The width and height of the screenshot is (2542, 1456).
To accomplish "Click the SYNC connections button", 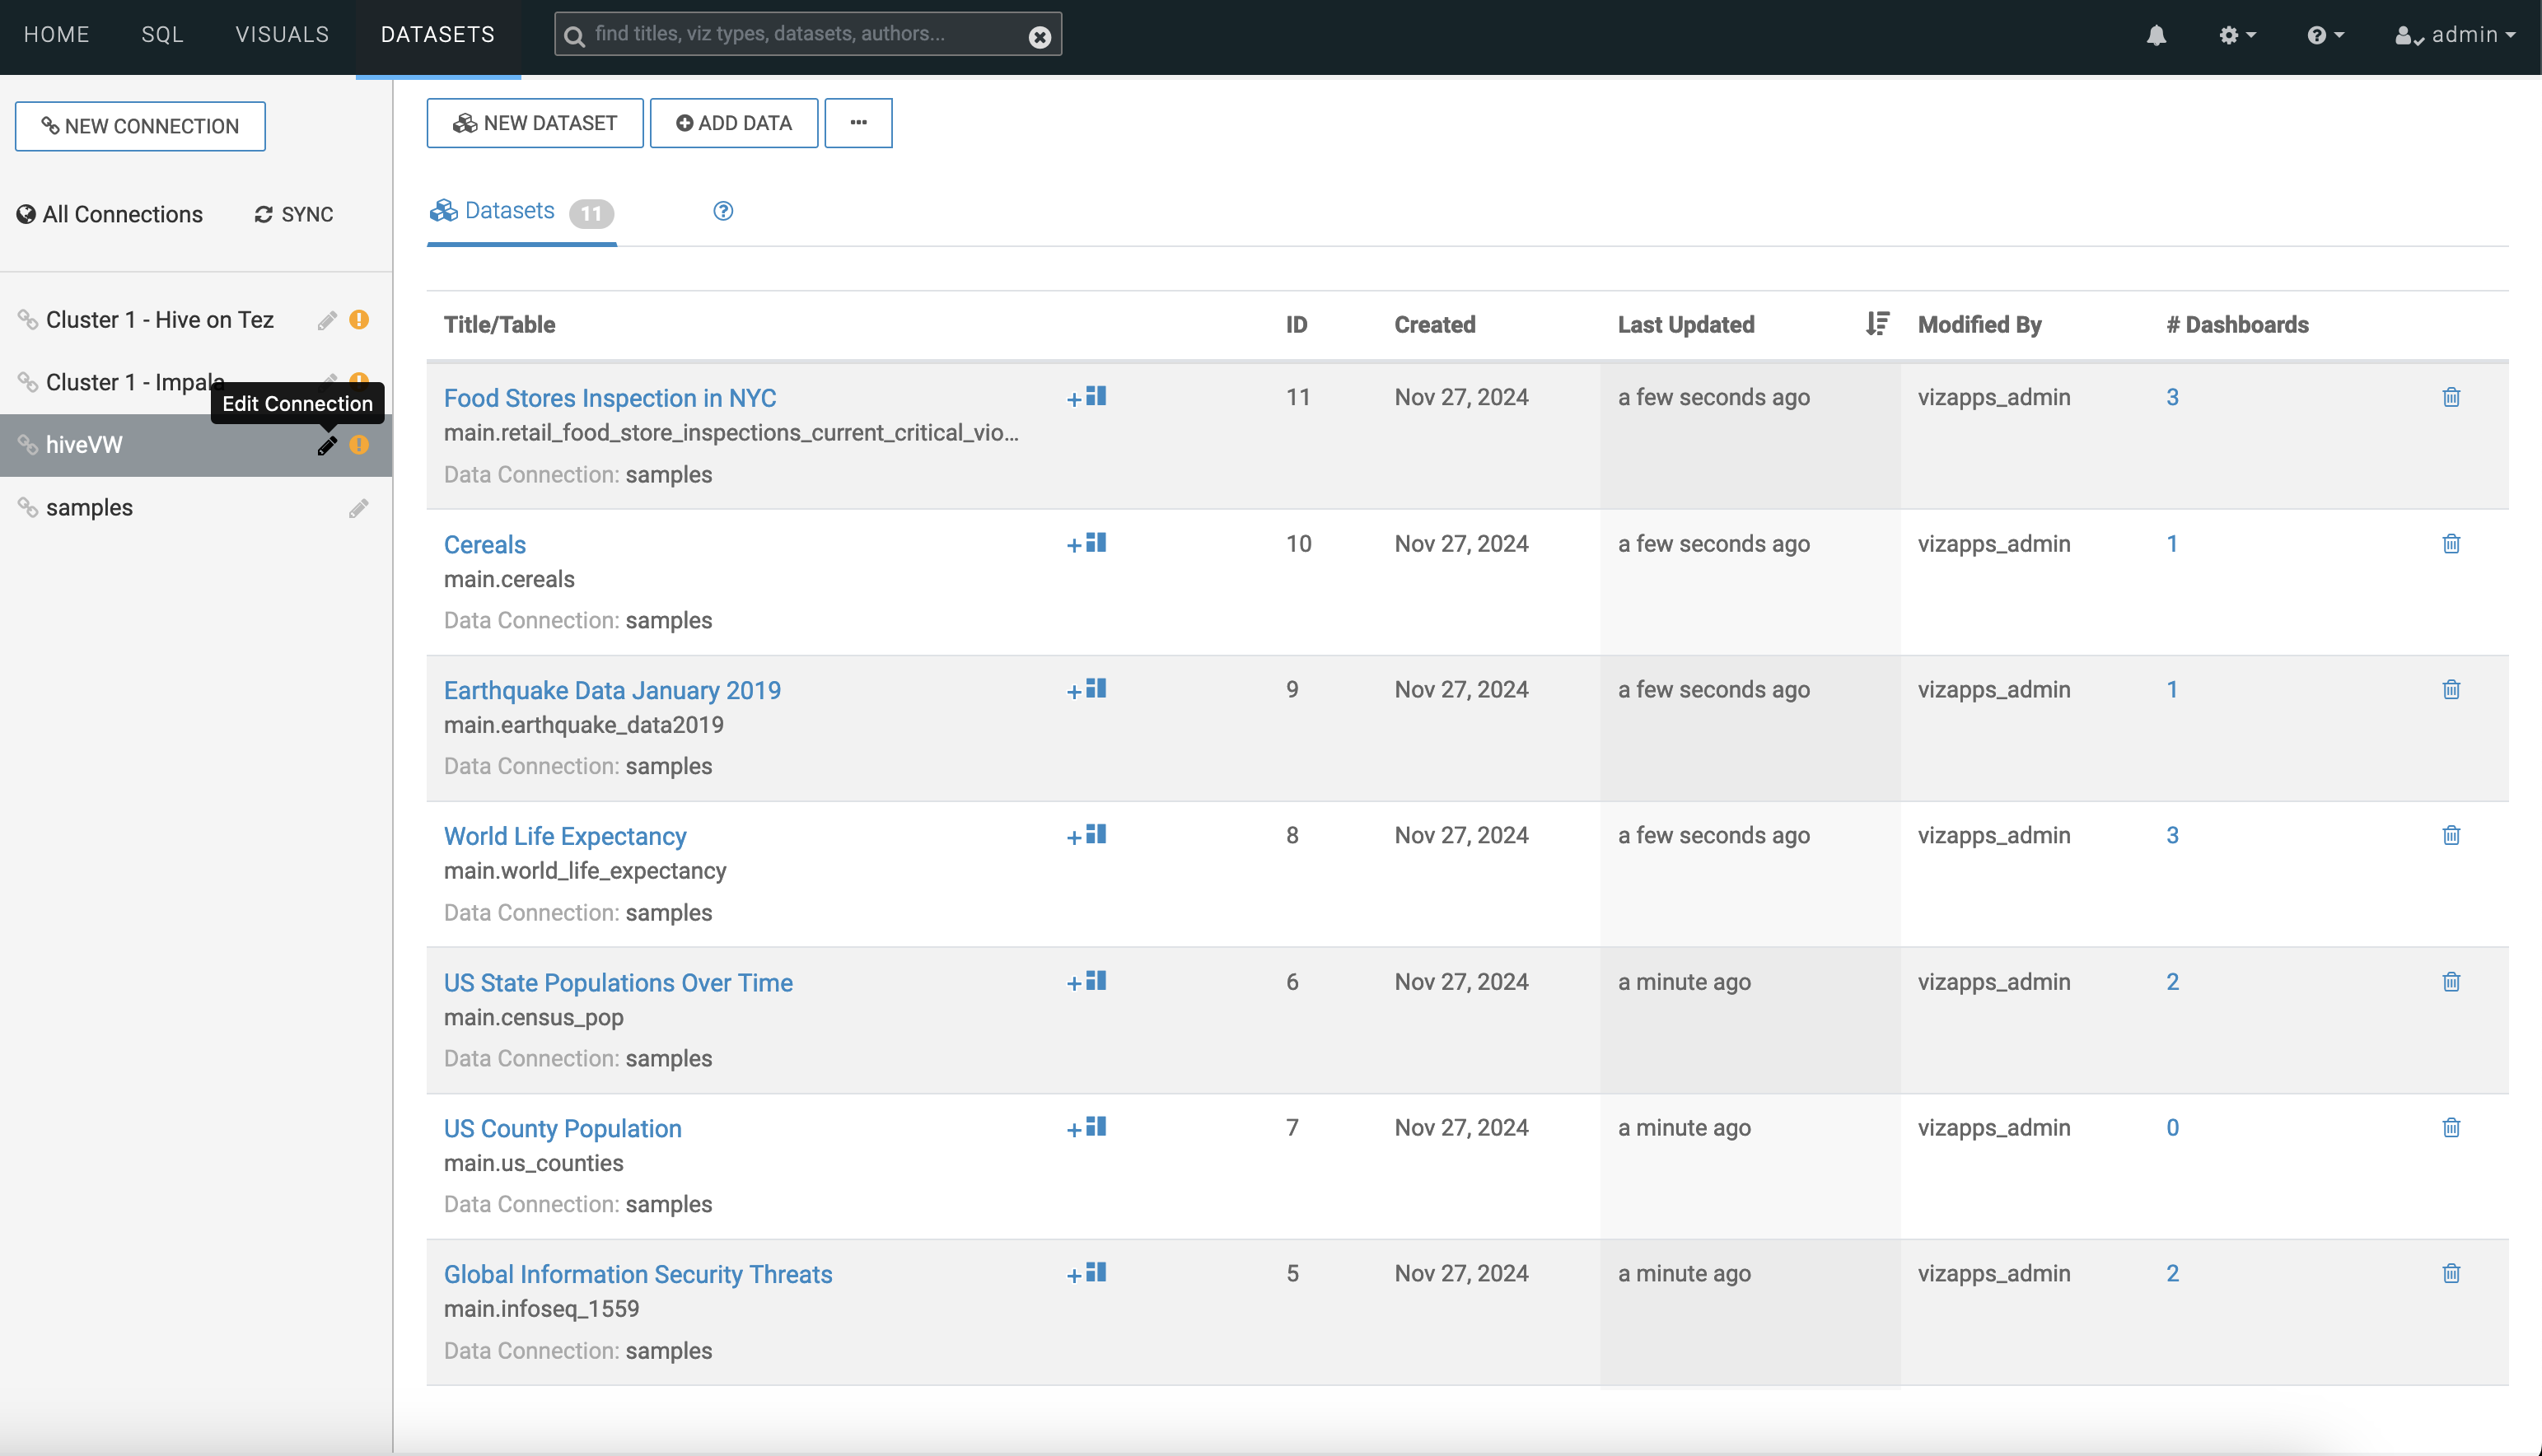I will click(294, 215).
